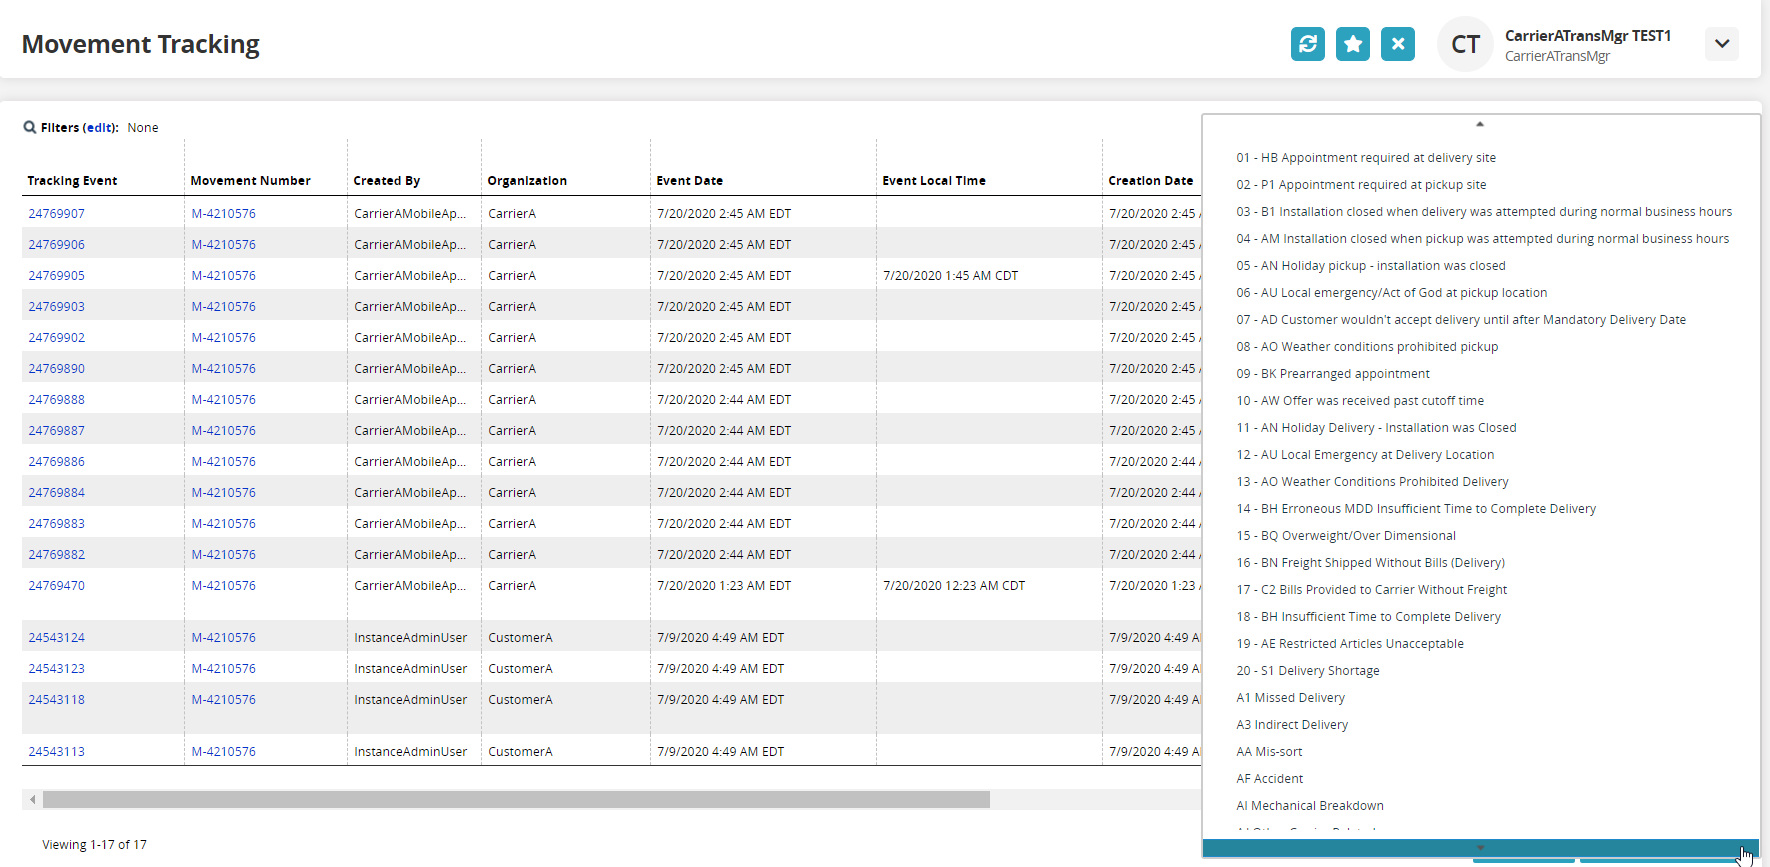
Task: Select '13 - AO Weather Conditions Prohibited Delivery'
Action: 1372,482
